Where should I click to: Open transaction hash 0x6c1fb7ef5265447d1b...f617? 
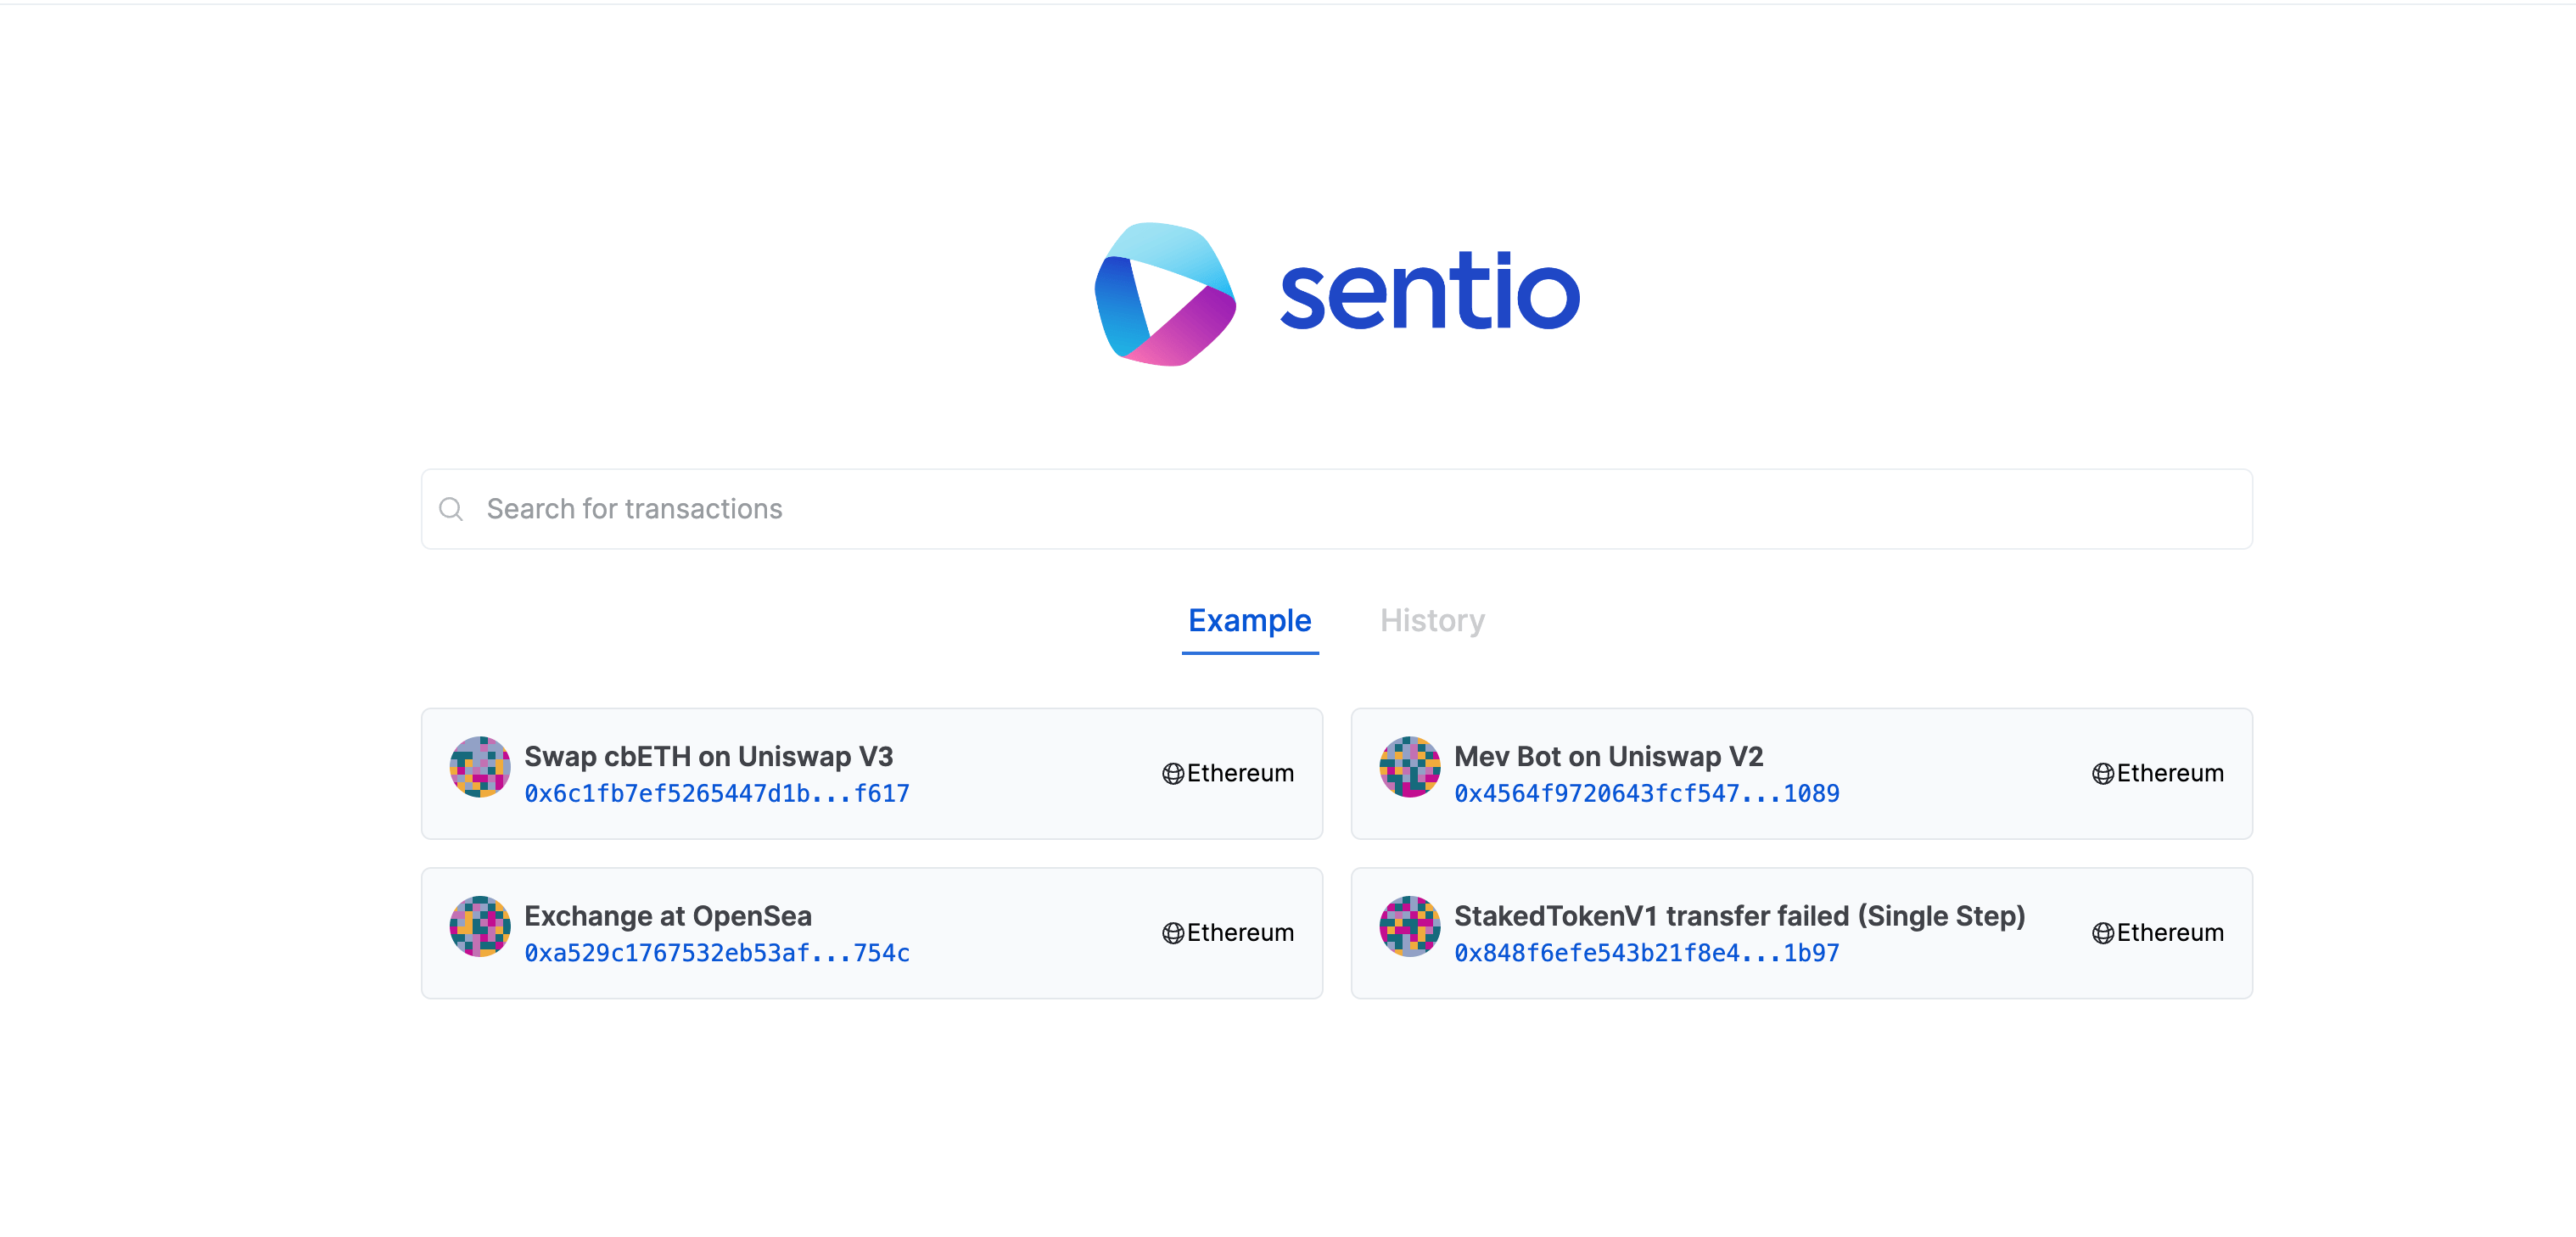(716, 794)
